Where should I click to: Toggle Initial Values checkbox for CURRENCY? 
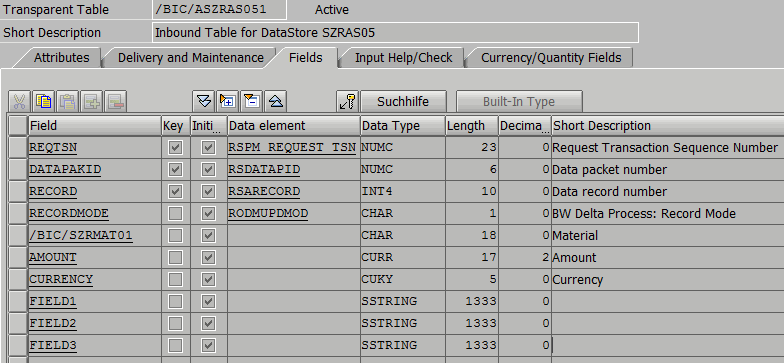[208, 280]
